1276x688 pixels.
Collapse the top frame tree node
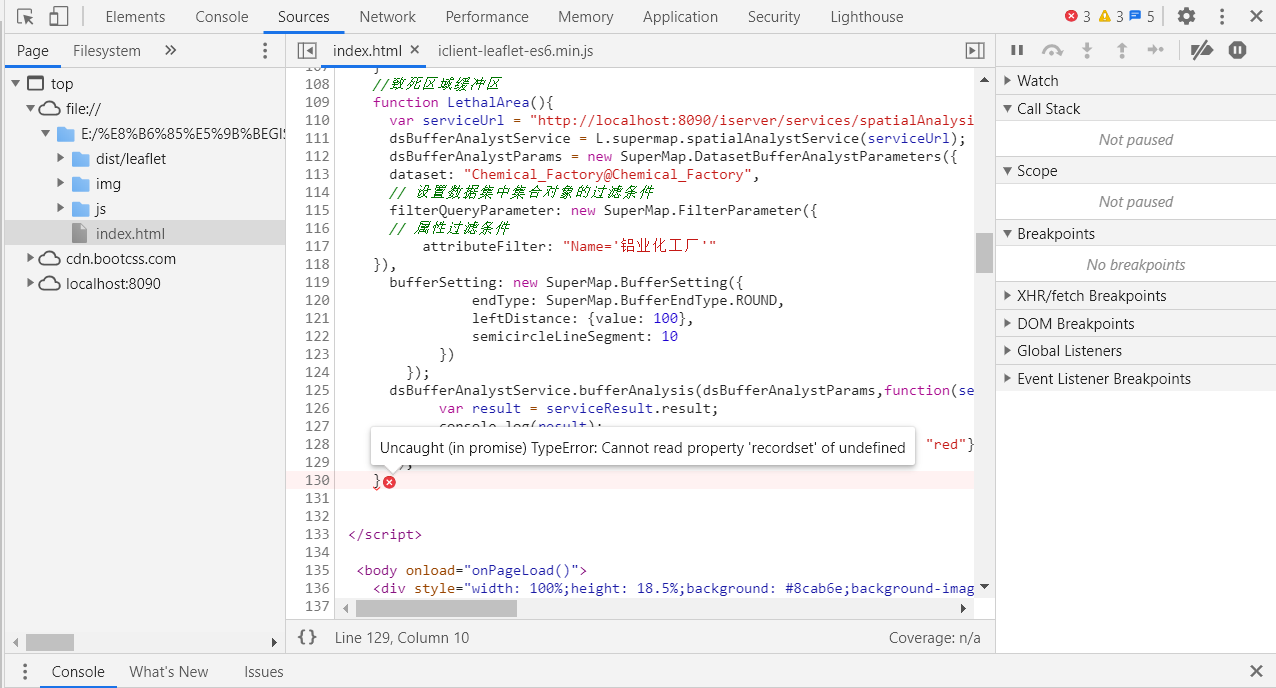(15, 84)
